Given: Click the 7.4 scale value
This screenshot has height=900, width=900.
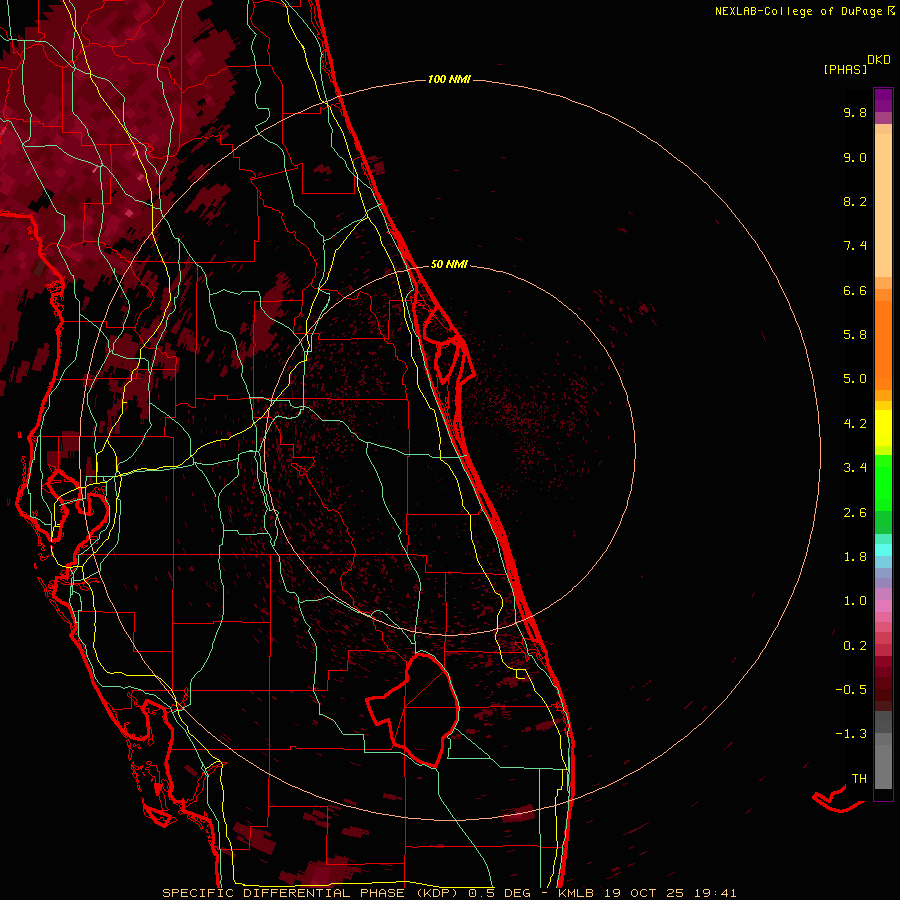Looking at the screenshot, I should click(x=855, y=246).
